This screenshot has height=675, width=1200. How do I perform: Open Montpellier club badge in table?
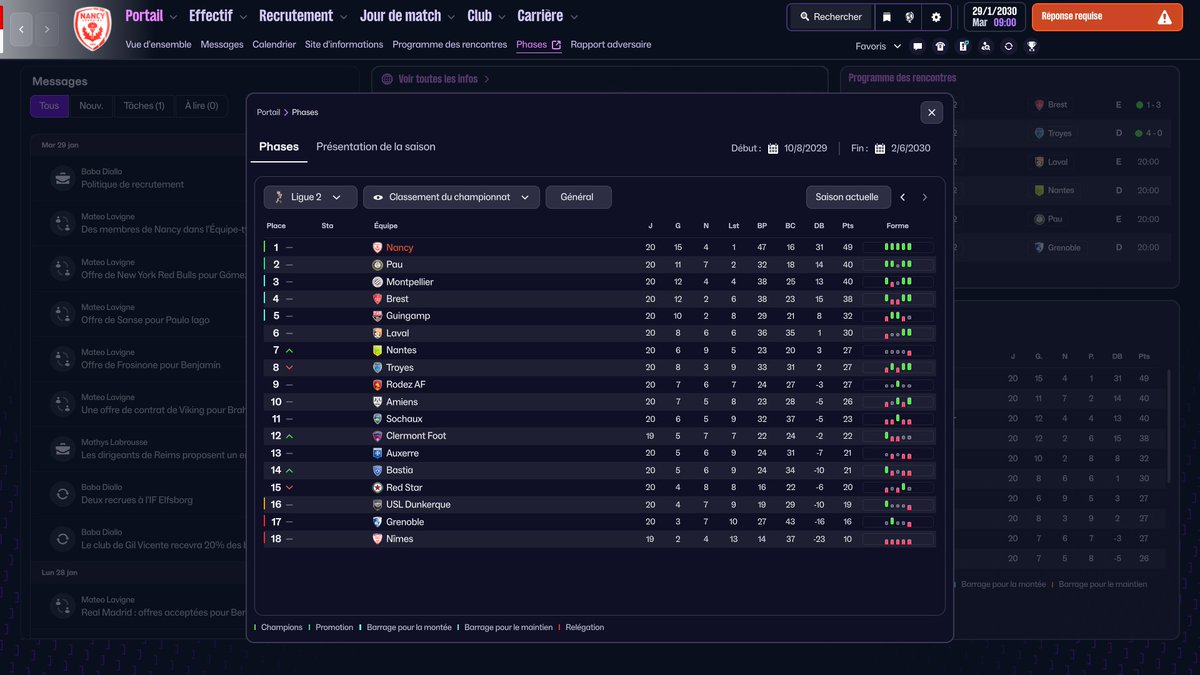[377, 282]
